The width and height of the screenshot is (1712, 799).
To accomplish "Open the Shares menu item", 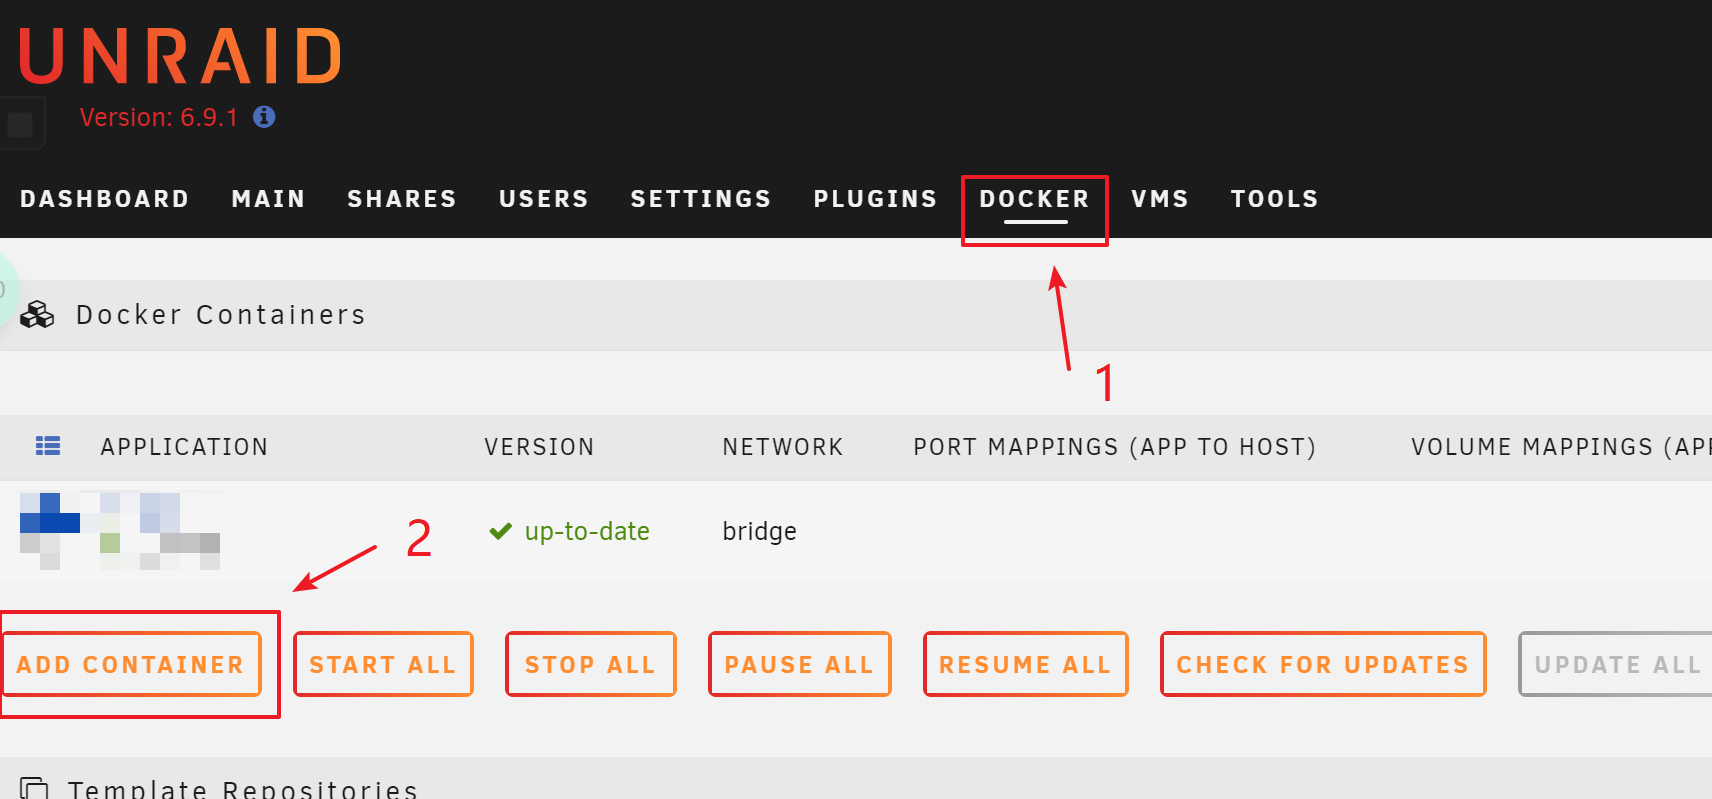I will click(x=402, y=199).
